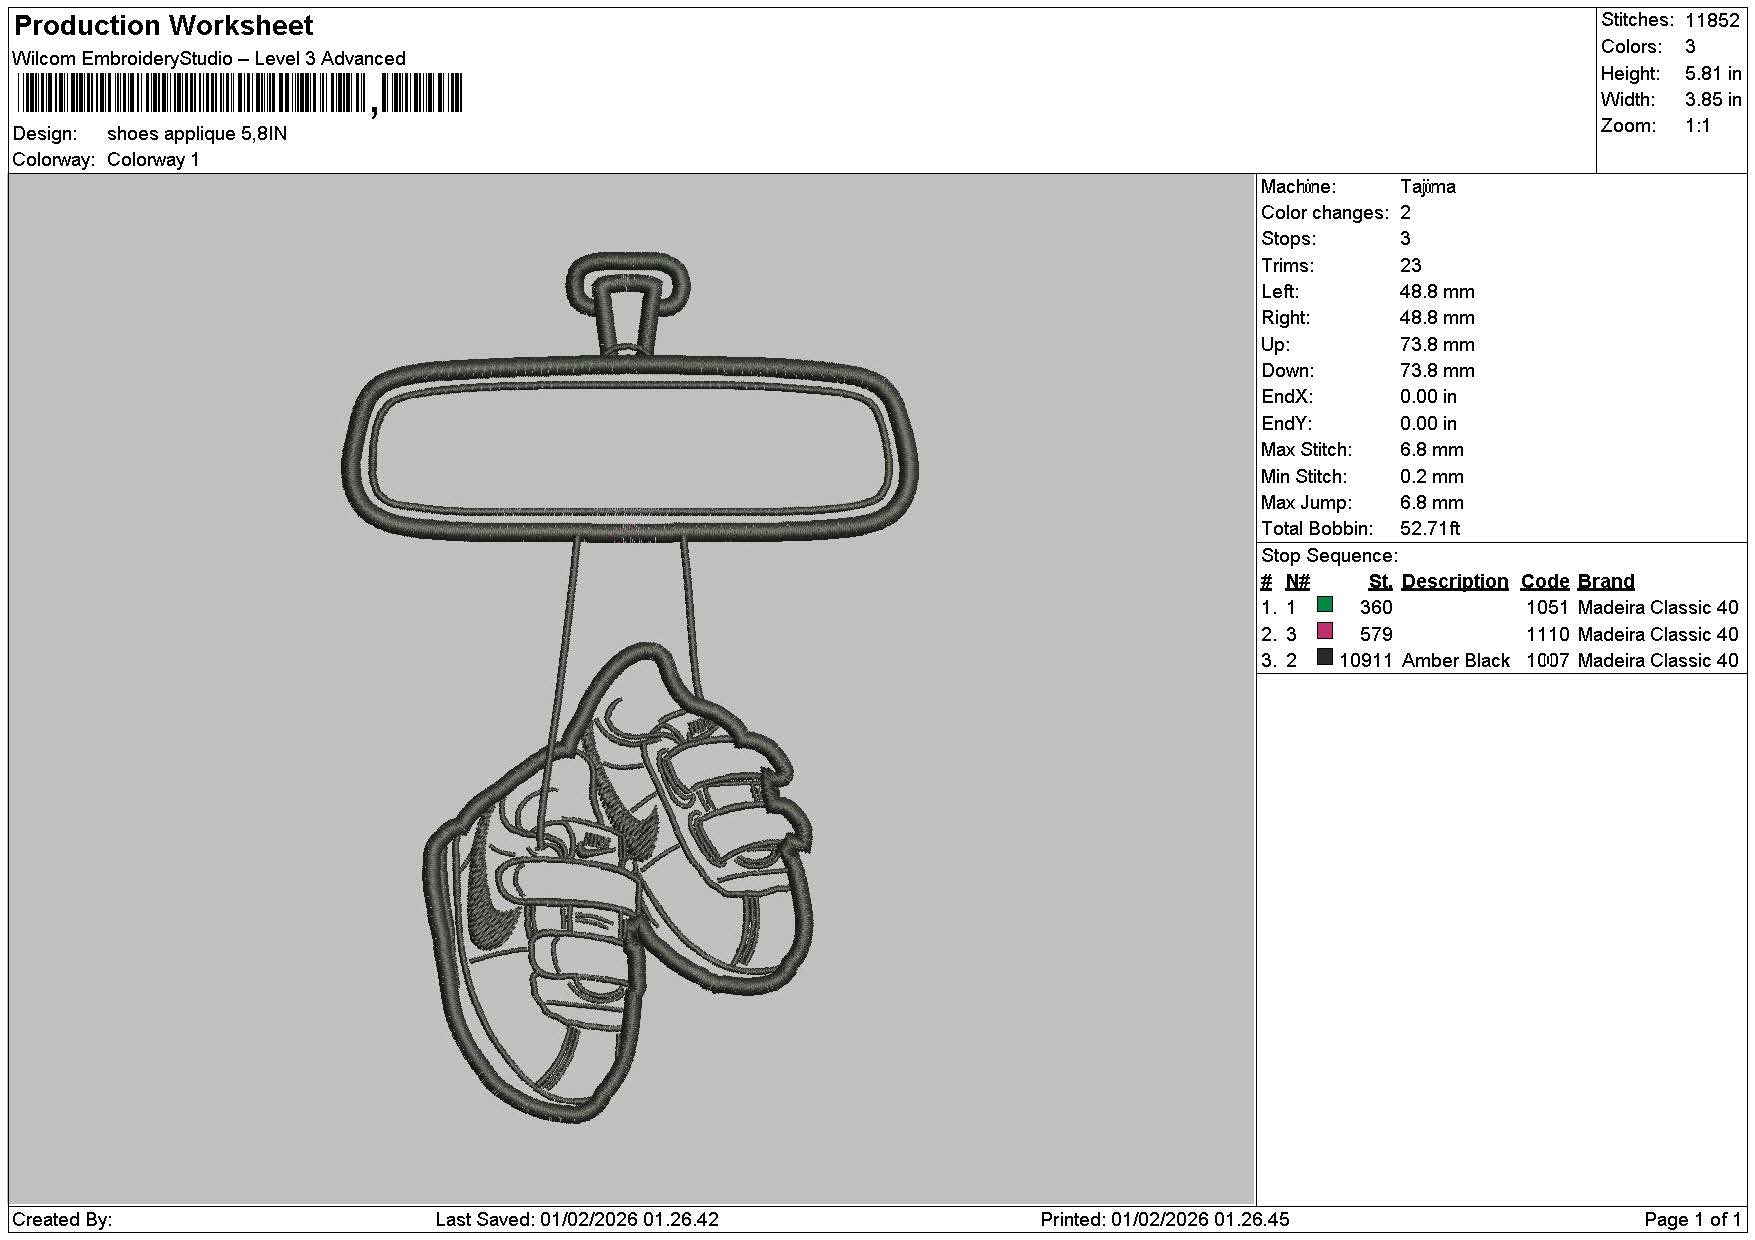Select the Amber Black stop sequence row
Viewport: 1755px width, 1240px height.
[1500, 660]
